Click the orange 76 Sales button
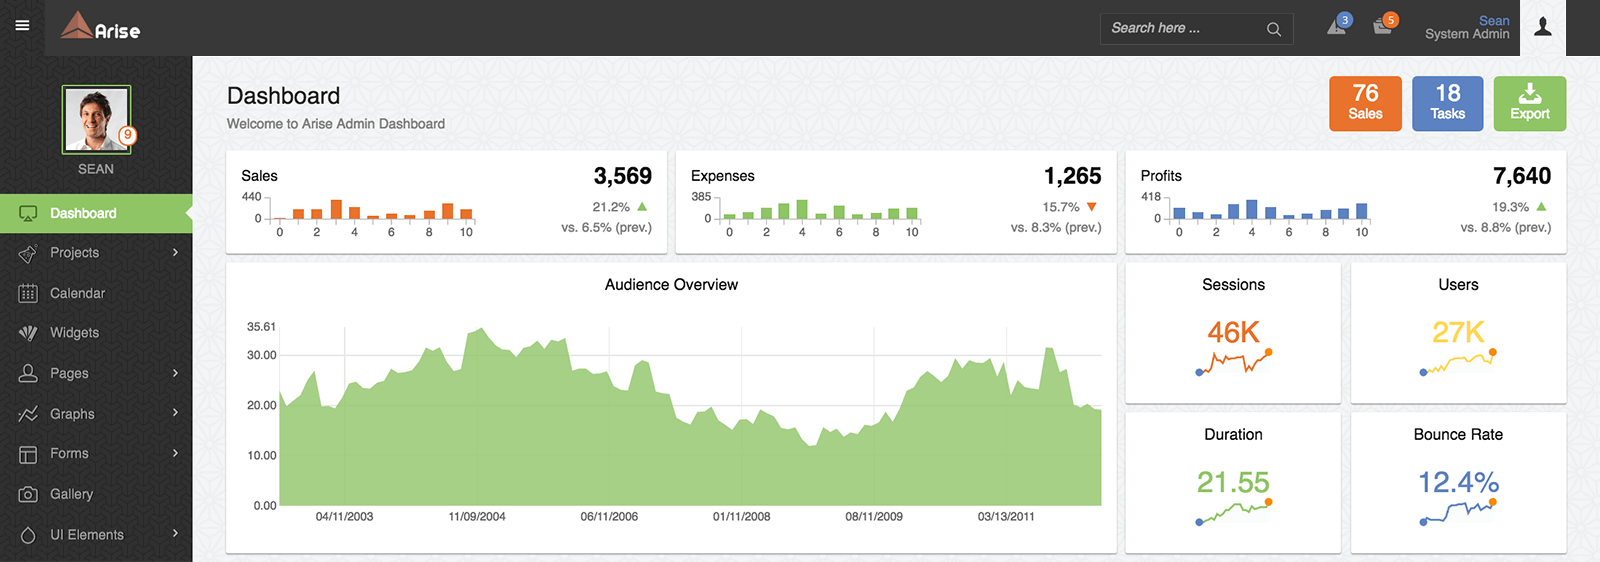1600x562 pixels. coord(1365,103)
